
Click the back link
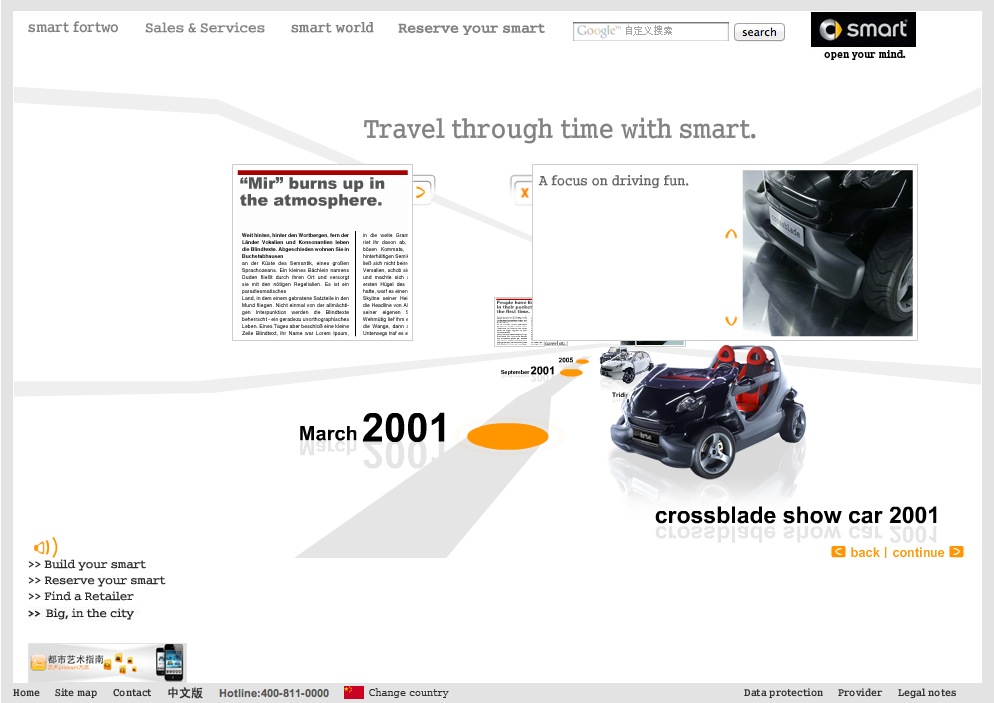point(865,552)
